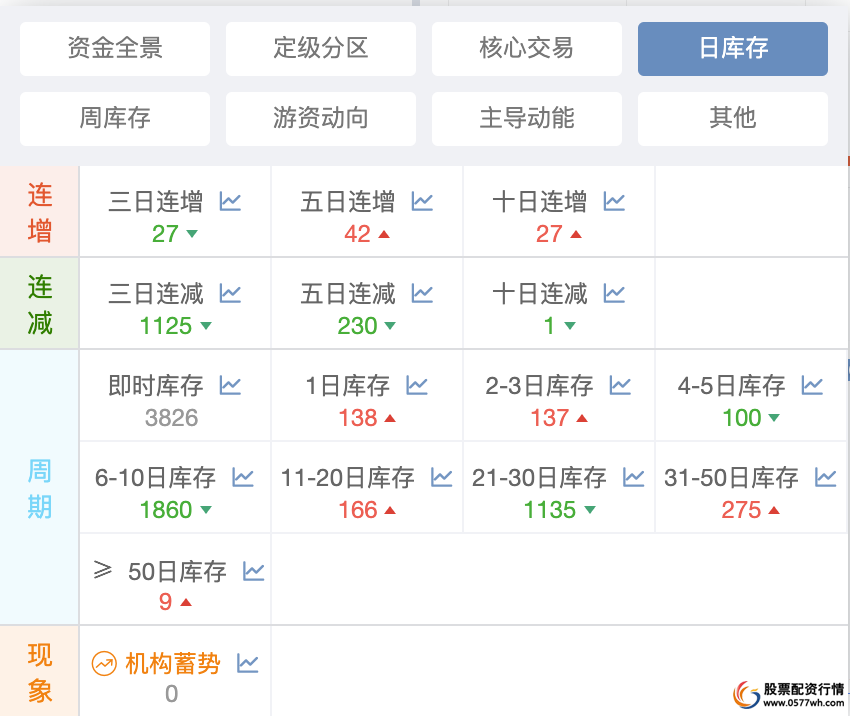Click chart icon beside 31-50日库存
The width and height of the screenshot is (850, 716).
pyautogui.click(x=825, y=477)
